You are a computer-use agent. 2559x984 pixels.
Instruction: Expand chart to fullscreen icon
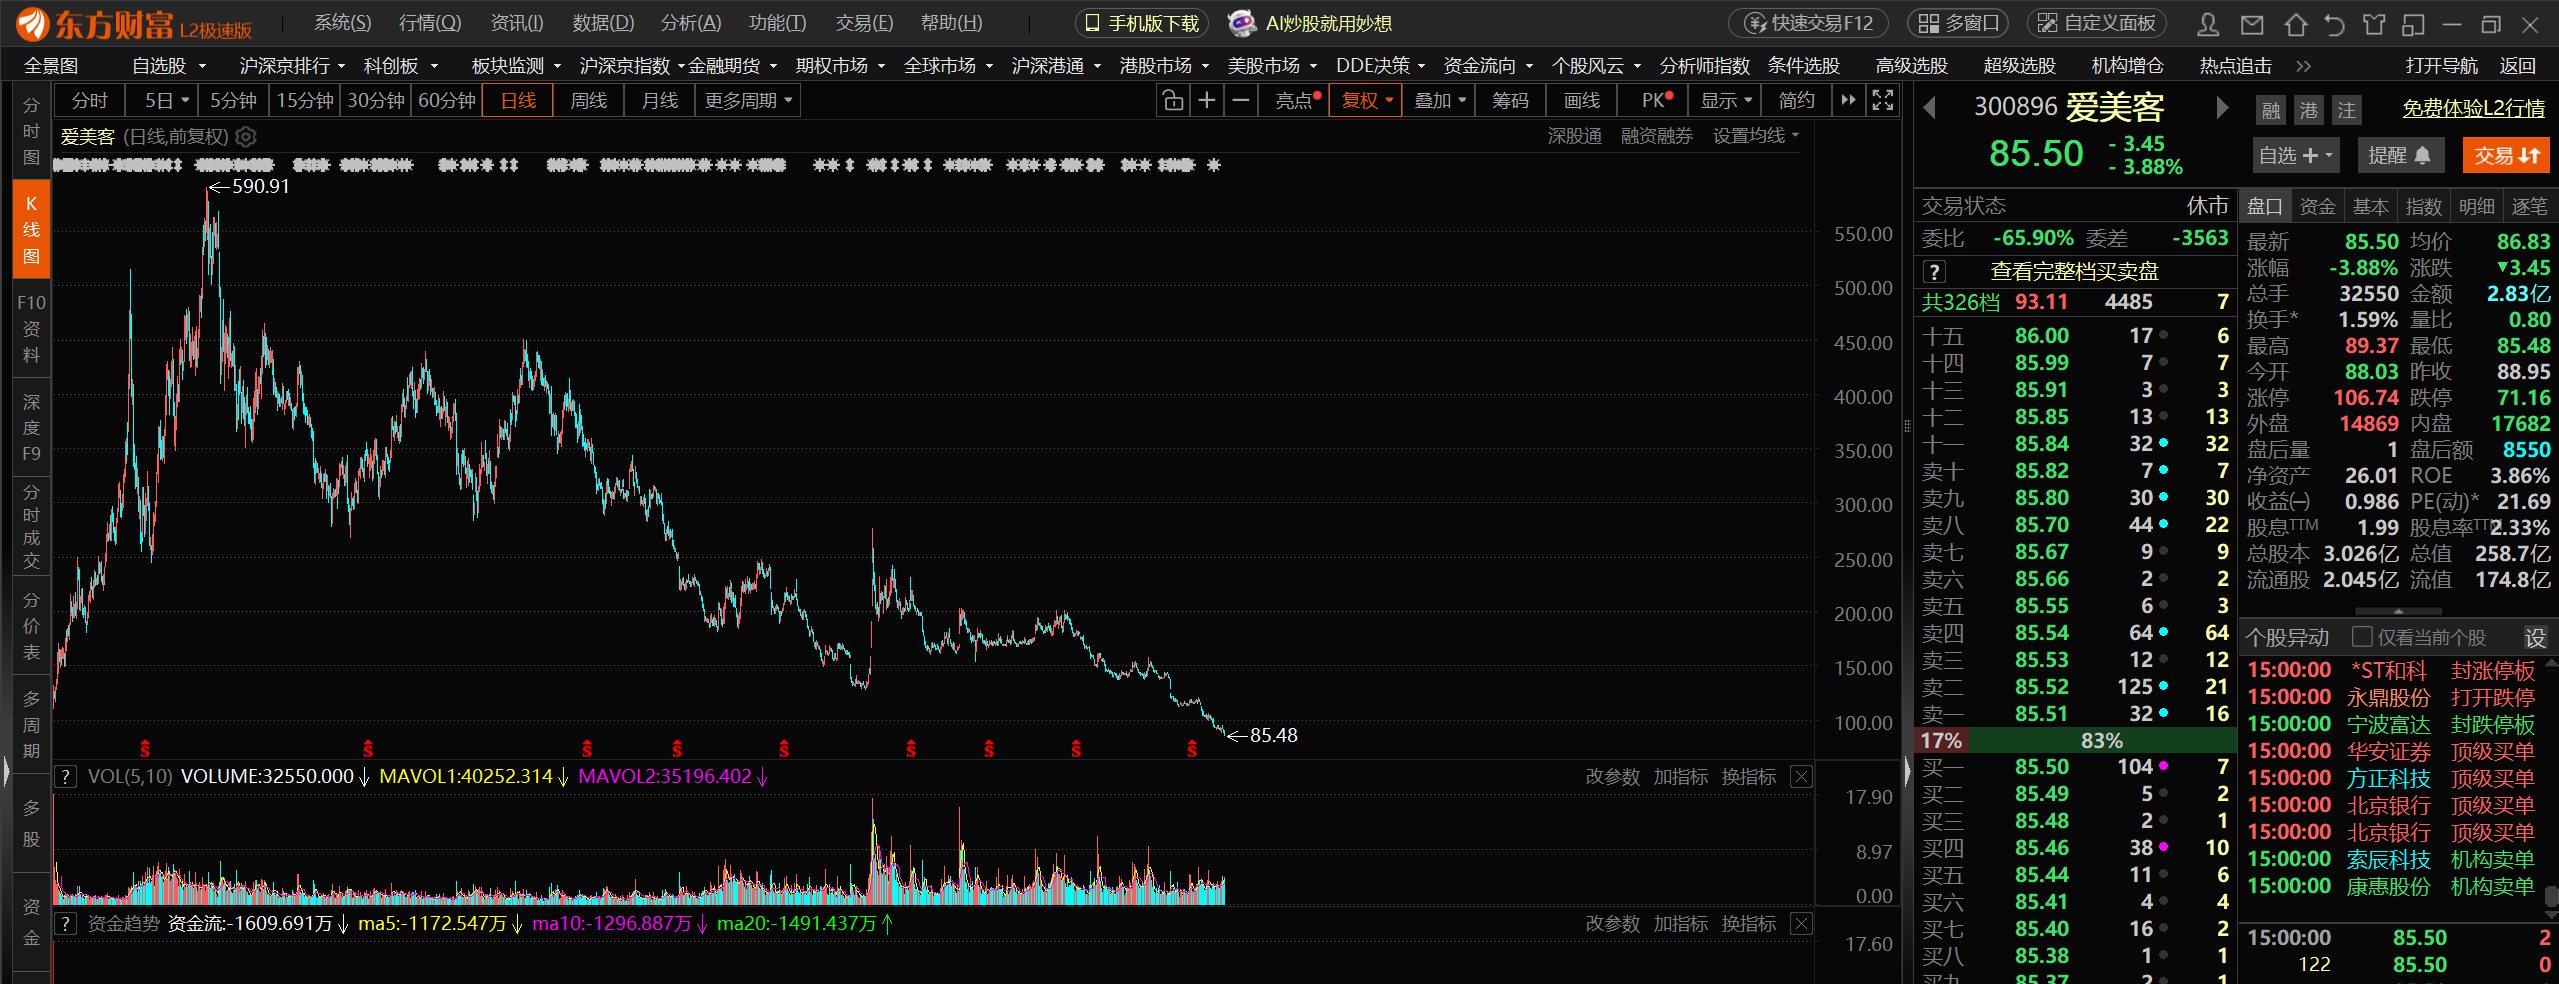click(x=1883, y=101)
